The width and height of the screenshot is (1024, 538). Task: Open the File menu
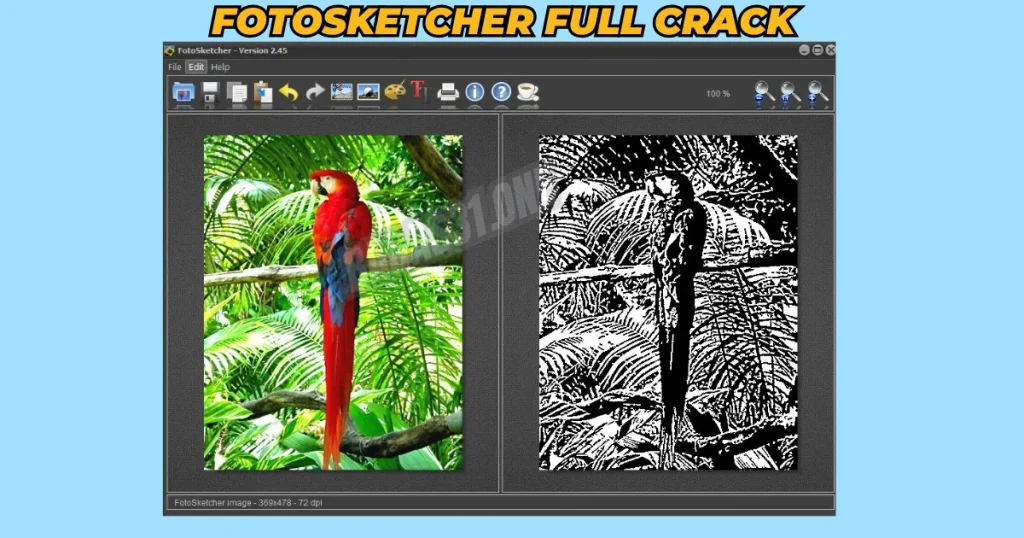tap(174, 67)
